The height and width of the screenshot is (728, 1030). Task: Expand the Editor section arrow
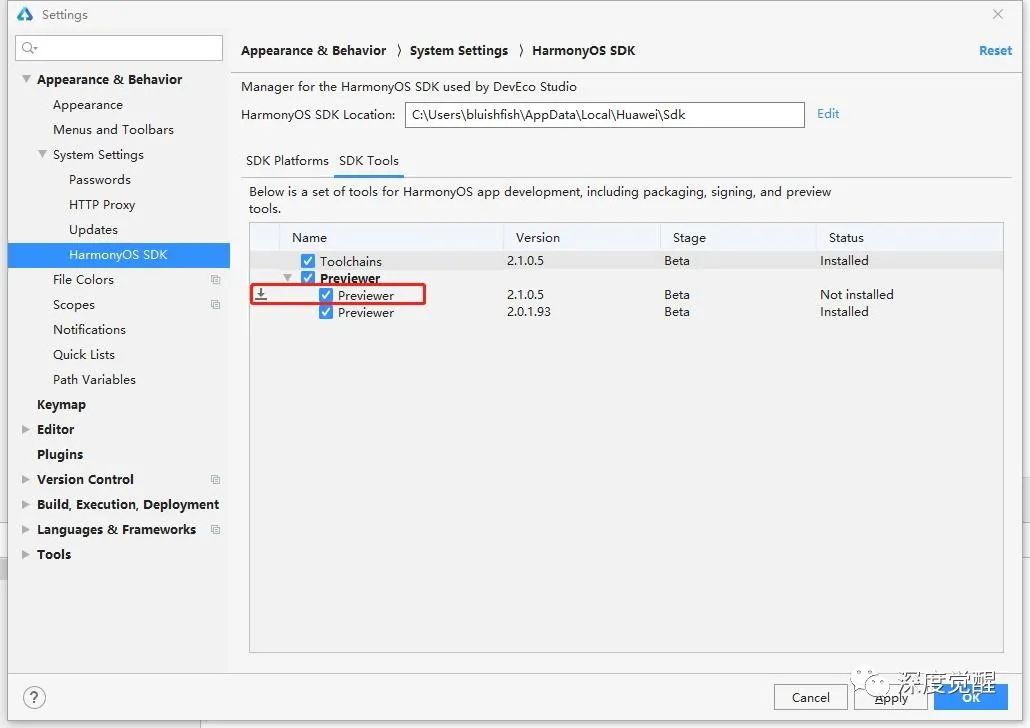tap(26, 430)
